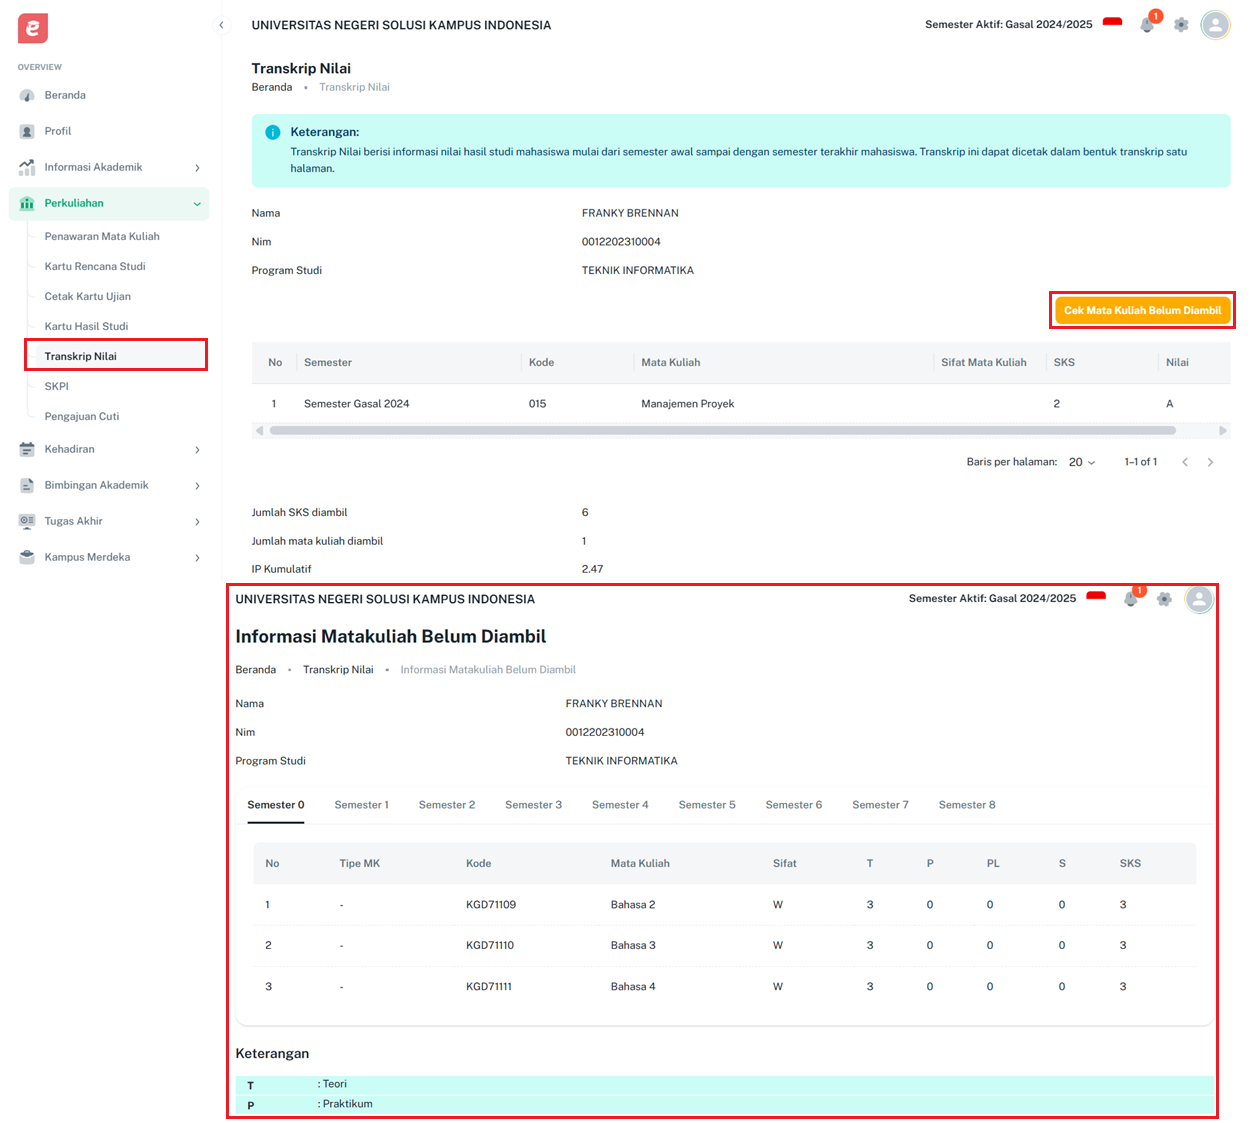Click the Beranda sidebar link
The width and height of the screenshot is (1254, 1123).
[x=65, y=96]
